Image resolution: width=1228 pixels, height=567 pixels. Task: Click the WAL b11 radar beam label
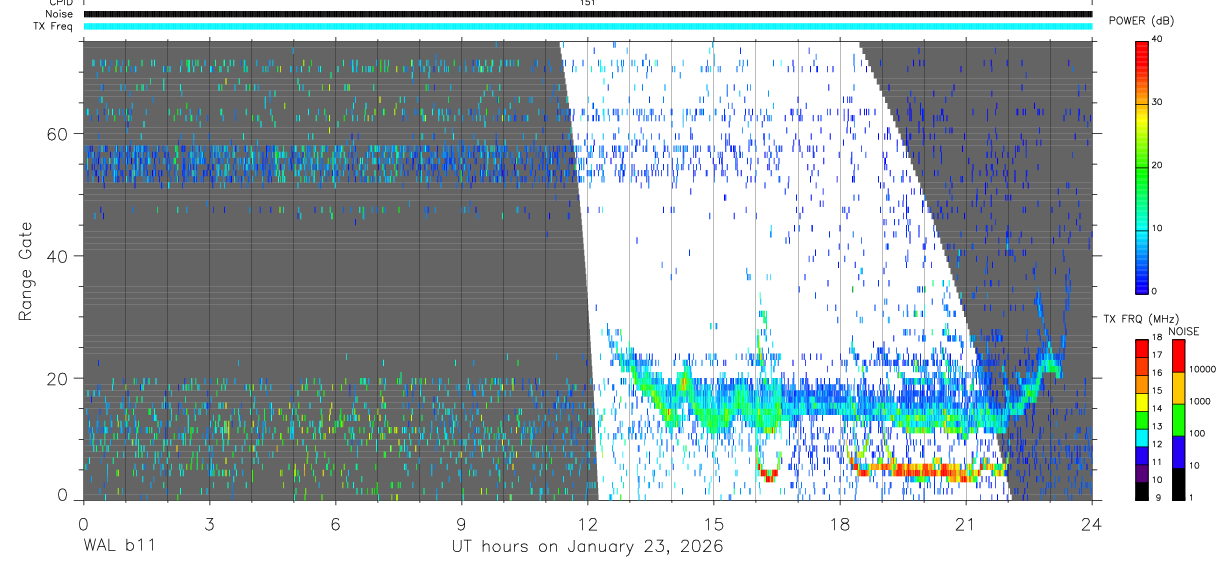119,547
